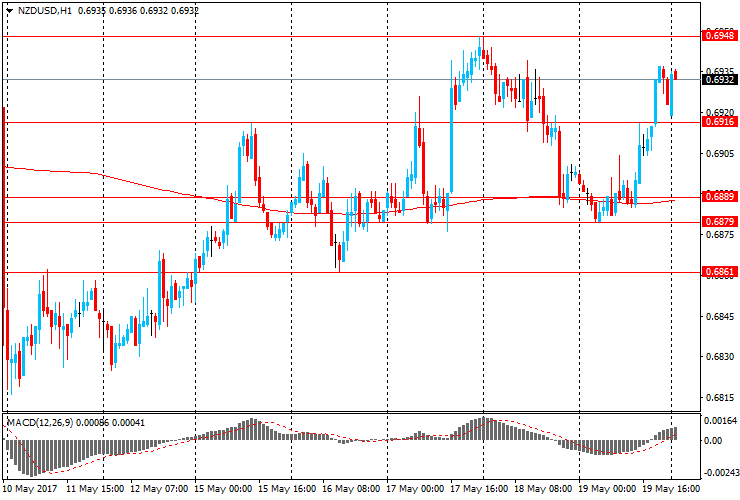Click the 12 May 07:00 time label
The width and height of the screenshot is (740, 500).
point(159,490)
